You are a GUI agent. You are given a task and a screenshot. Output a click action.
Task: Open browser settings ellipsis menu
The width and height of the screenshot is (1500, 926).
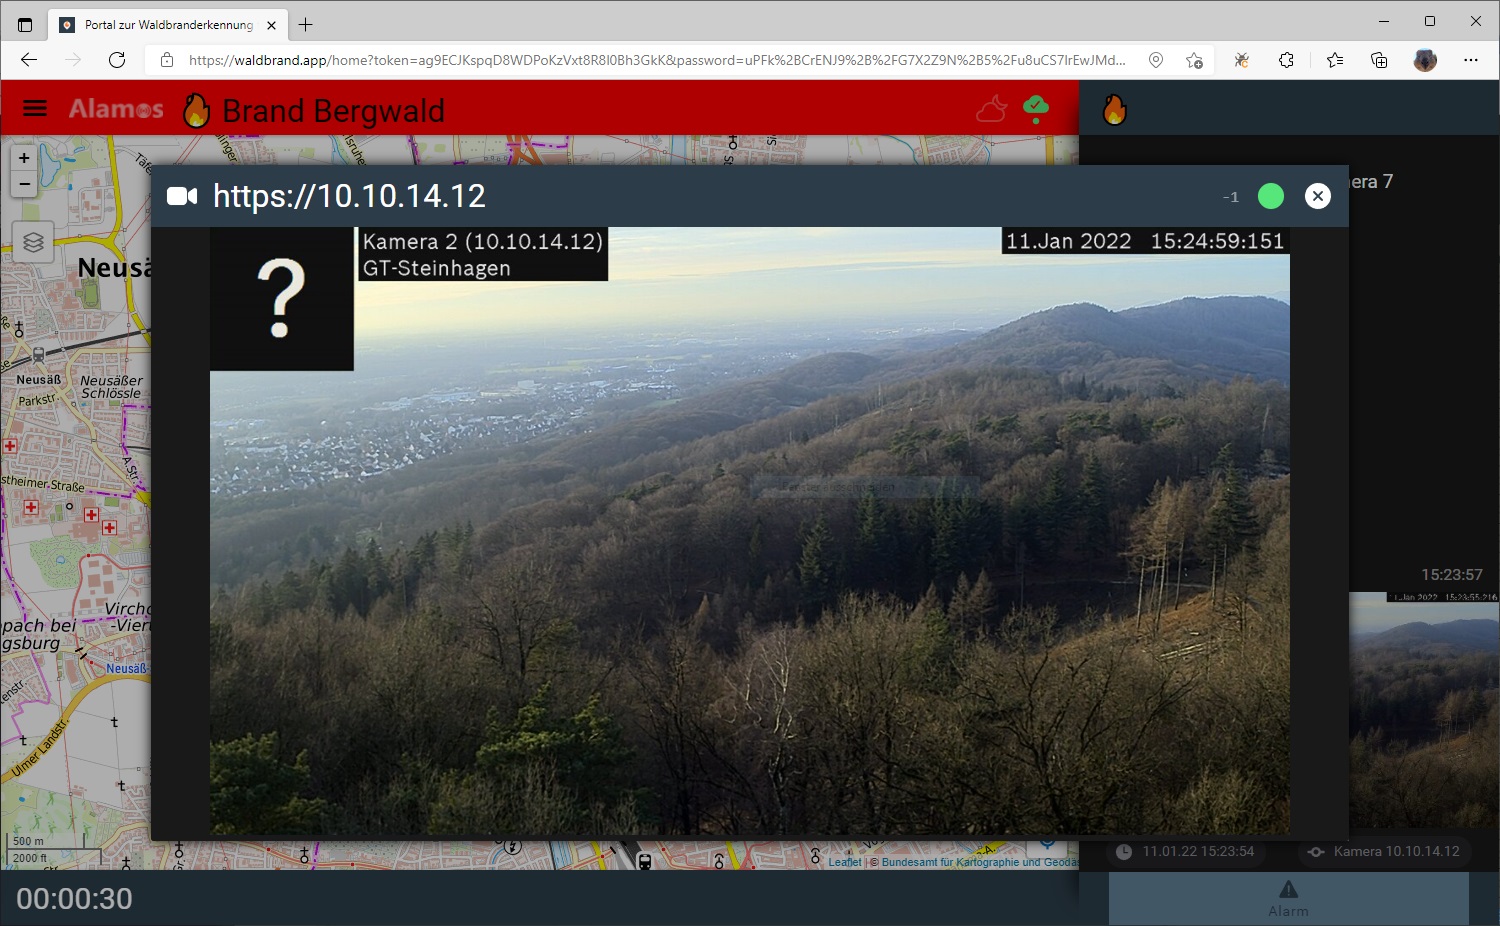[1470, 60]
